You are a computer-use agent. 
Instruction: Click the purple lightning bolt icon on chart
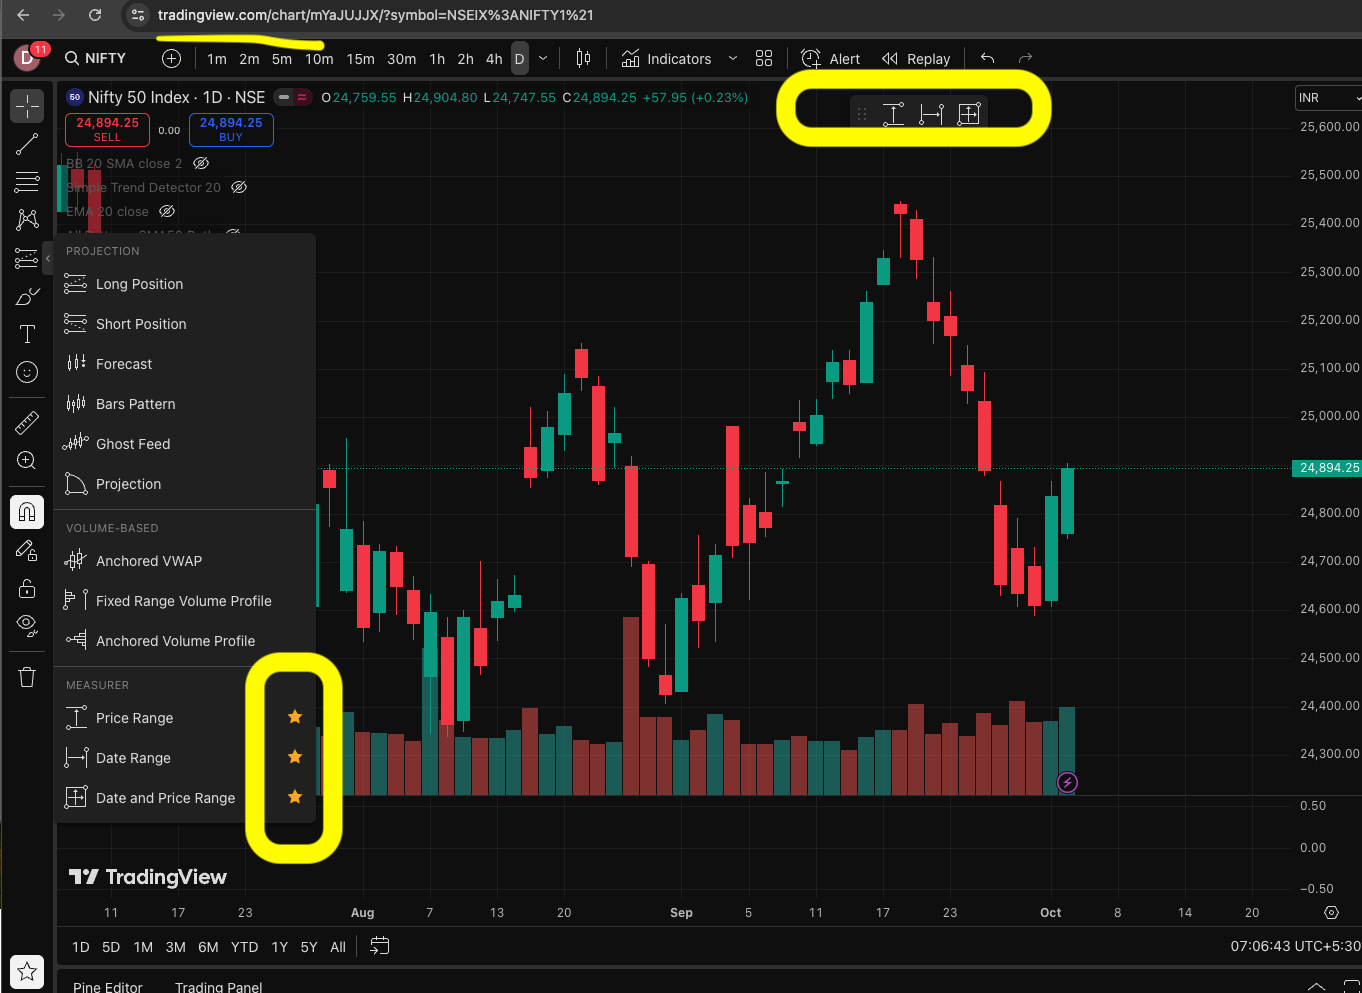1068,783
